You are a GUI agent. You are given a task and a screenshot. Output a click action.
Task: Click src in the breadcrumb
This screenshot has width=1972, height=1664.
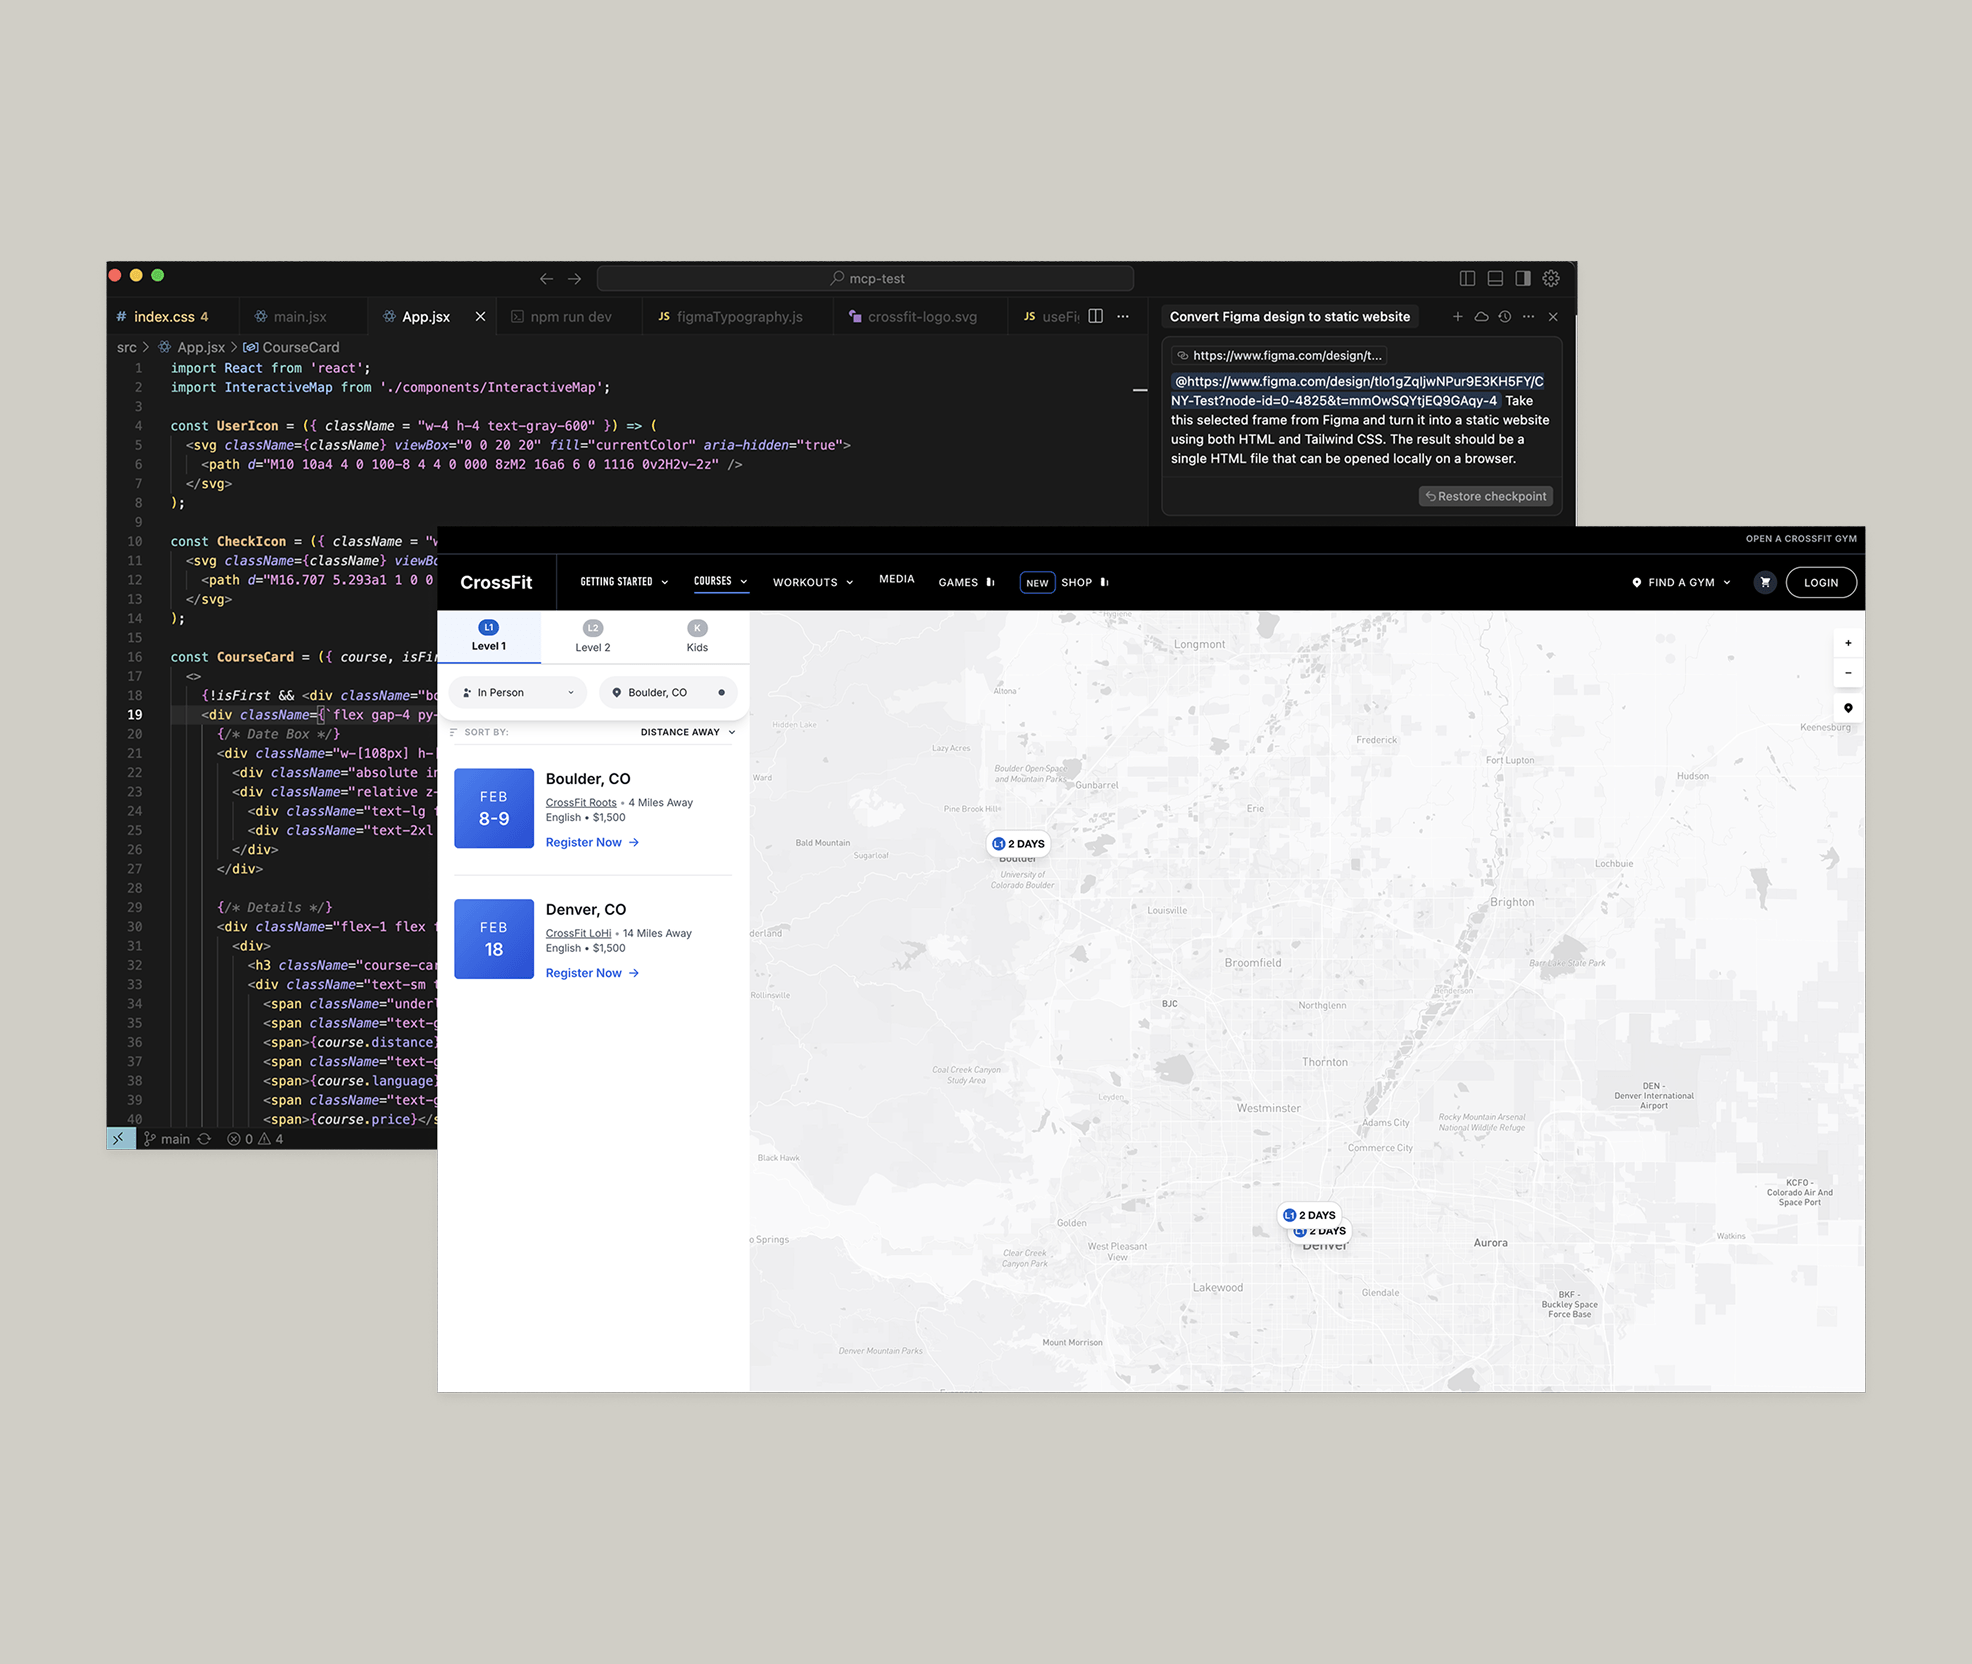[x=127, y=348]
